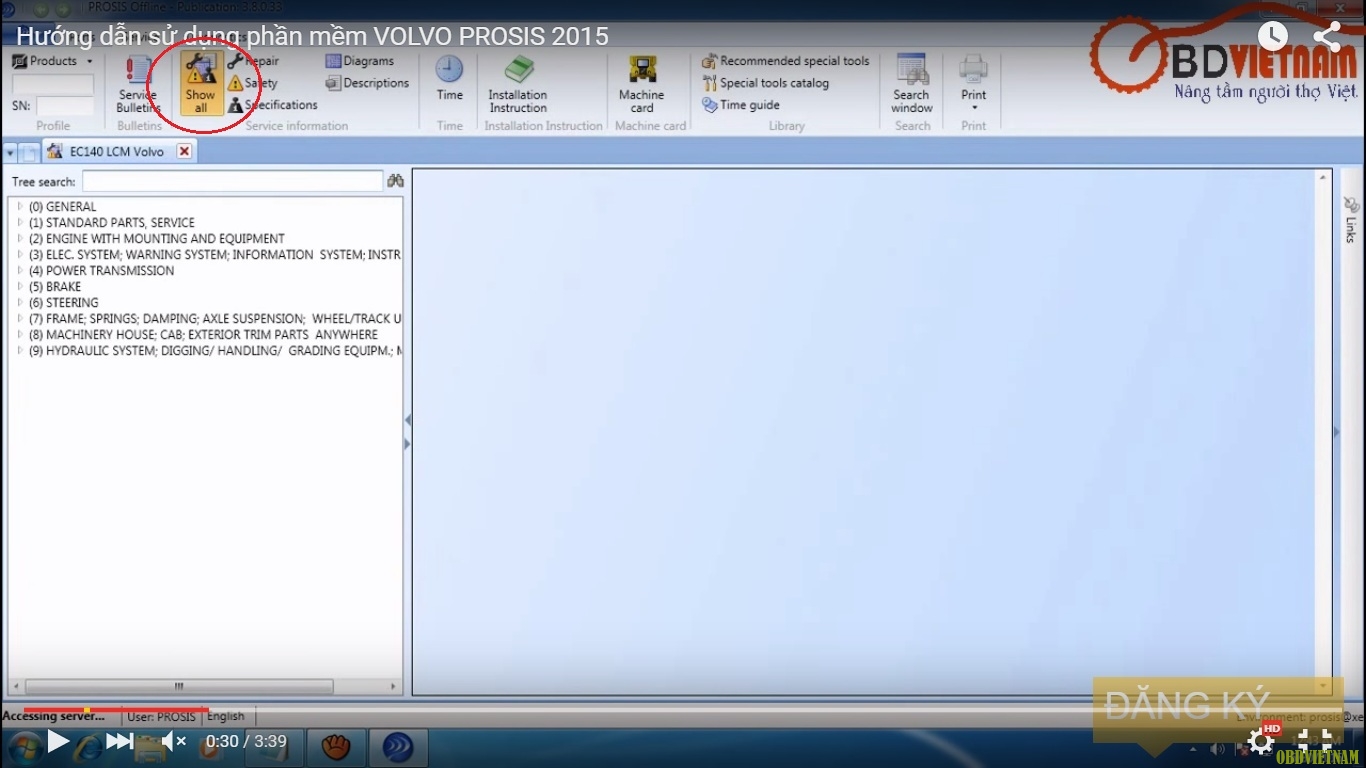Click the User: PROSIS status entry
The width and height of the screenshot is (1366, 768).
161,716
